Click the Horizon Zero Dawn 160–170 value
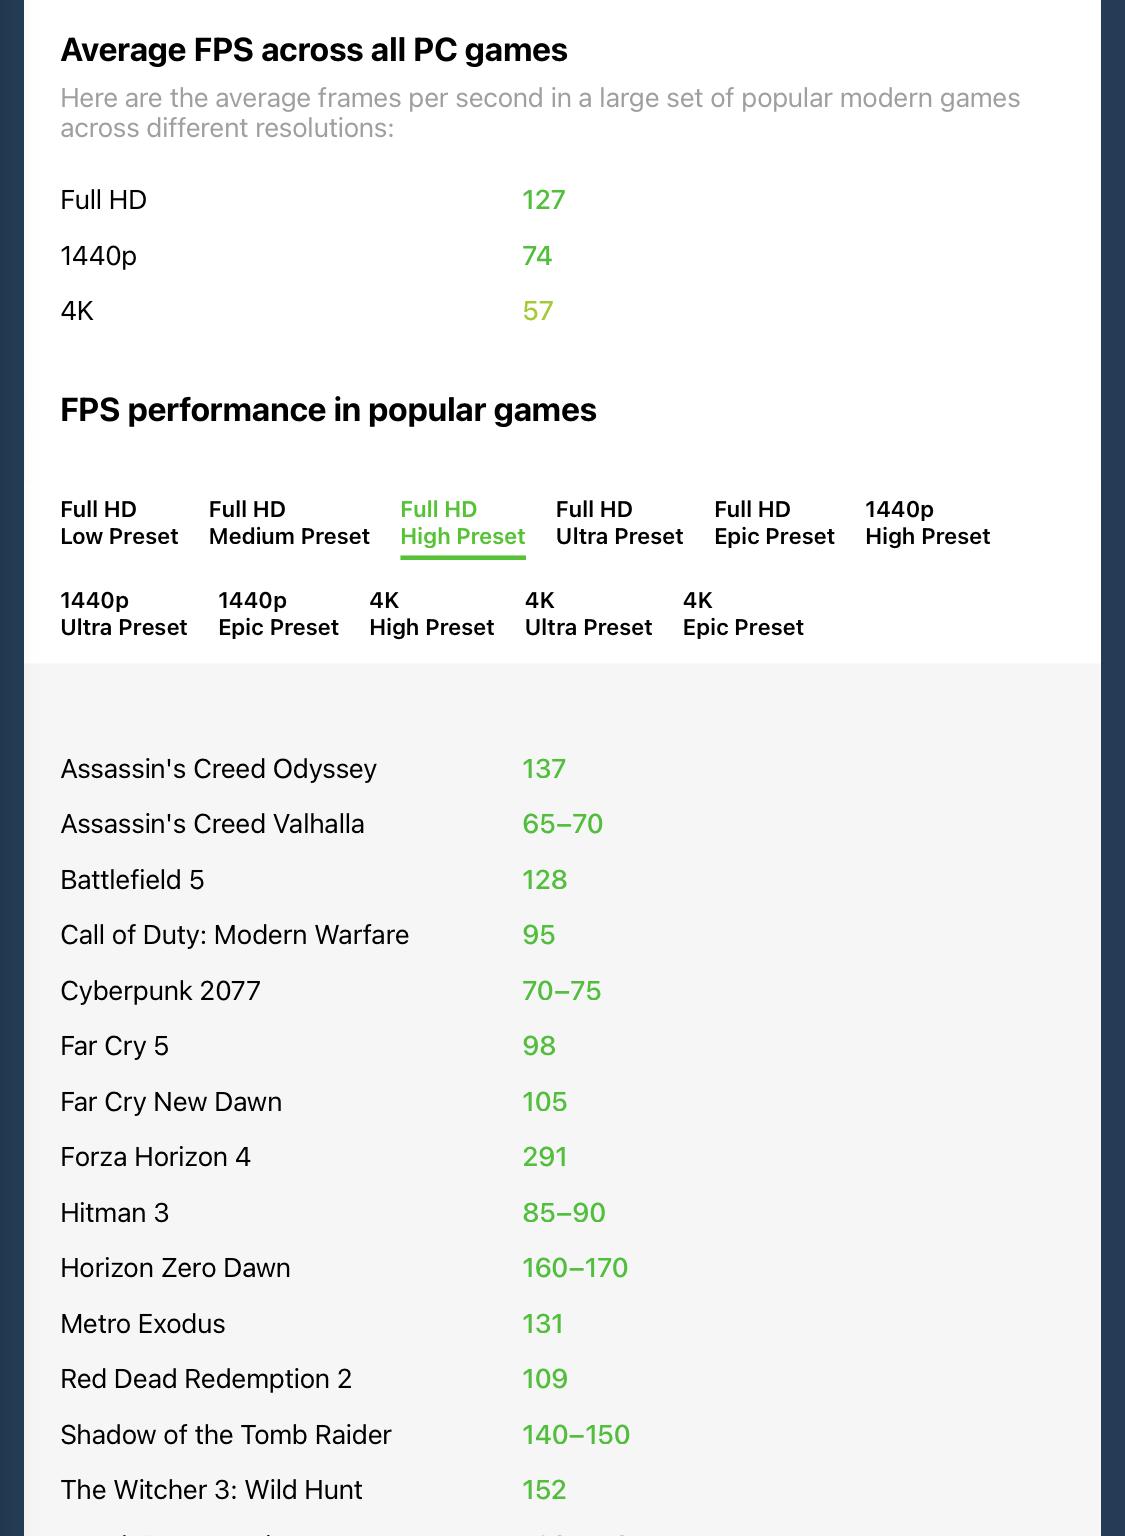This screenshot has height=1536, width=1125. [575, 1268]
